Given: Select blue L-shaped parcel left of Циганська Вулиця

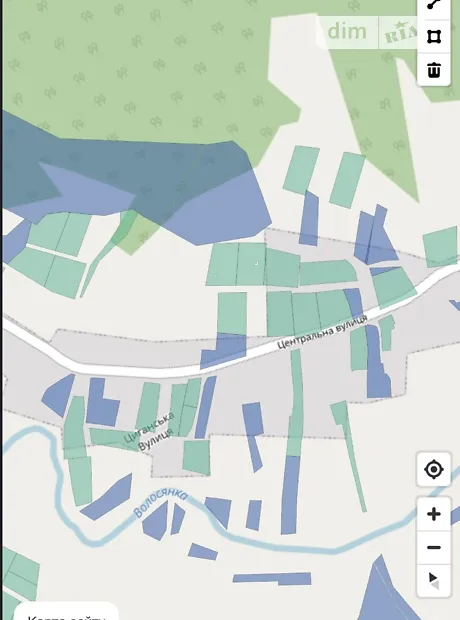Looking at the screenshot, I should point(101,403).
